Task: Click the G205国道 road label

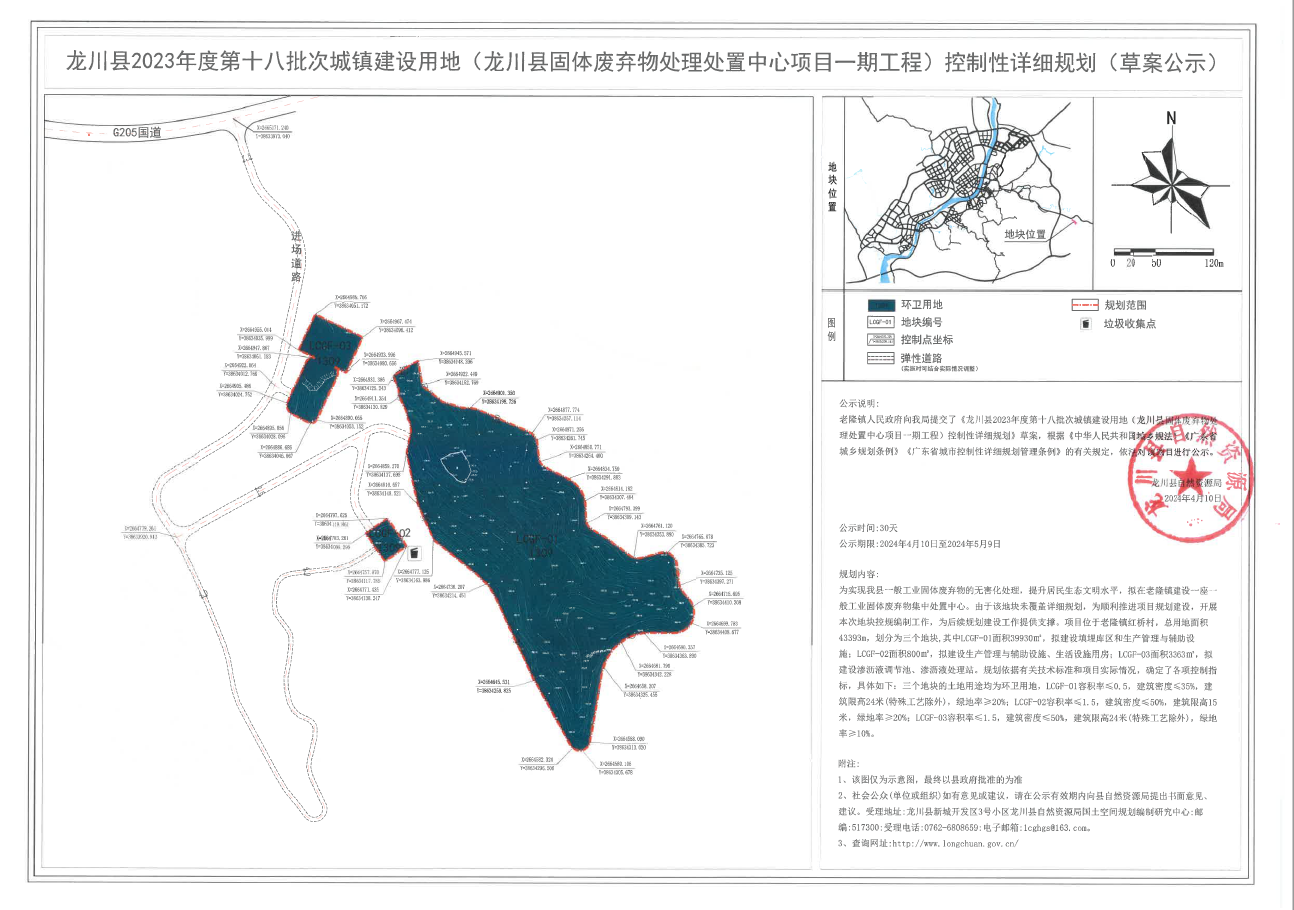Action: (x=136, y=131)
